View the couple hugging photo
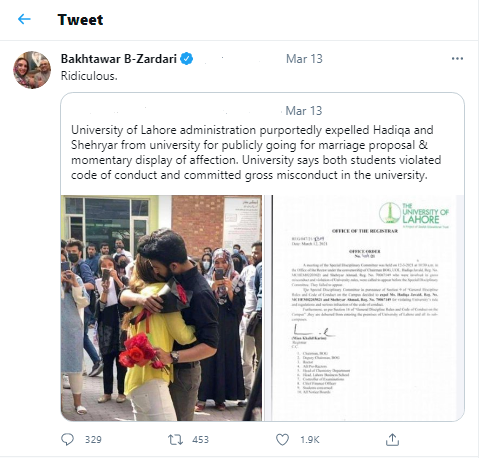This screenshot has width=484, height=461. tap(161, 308)
